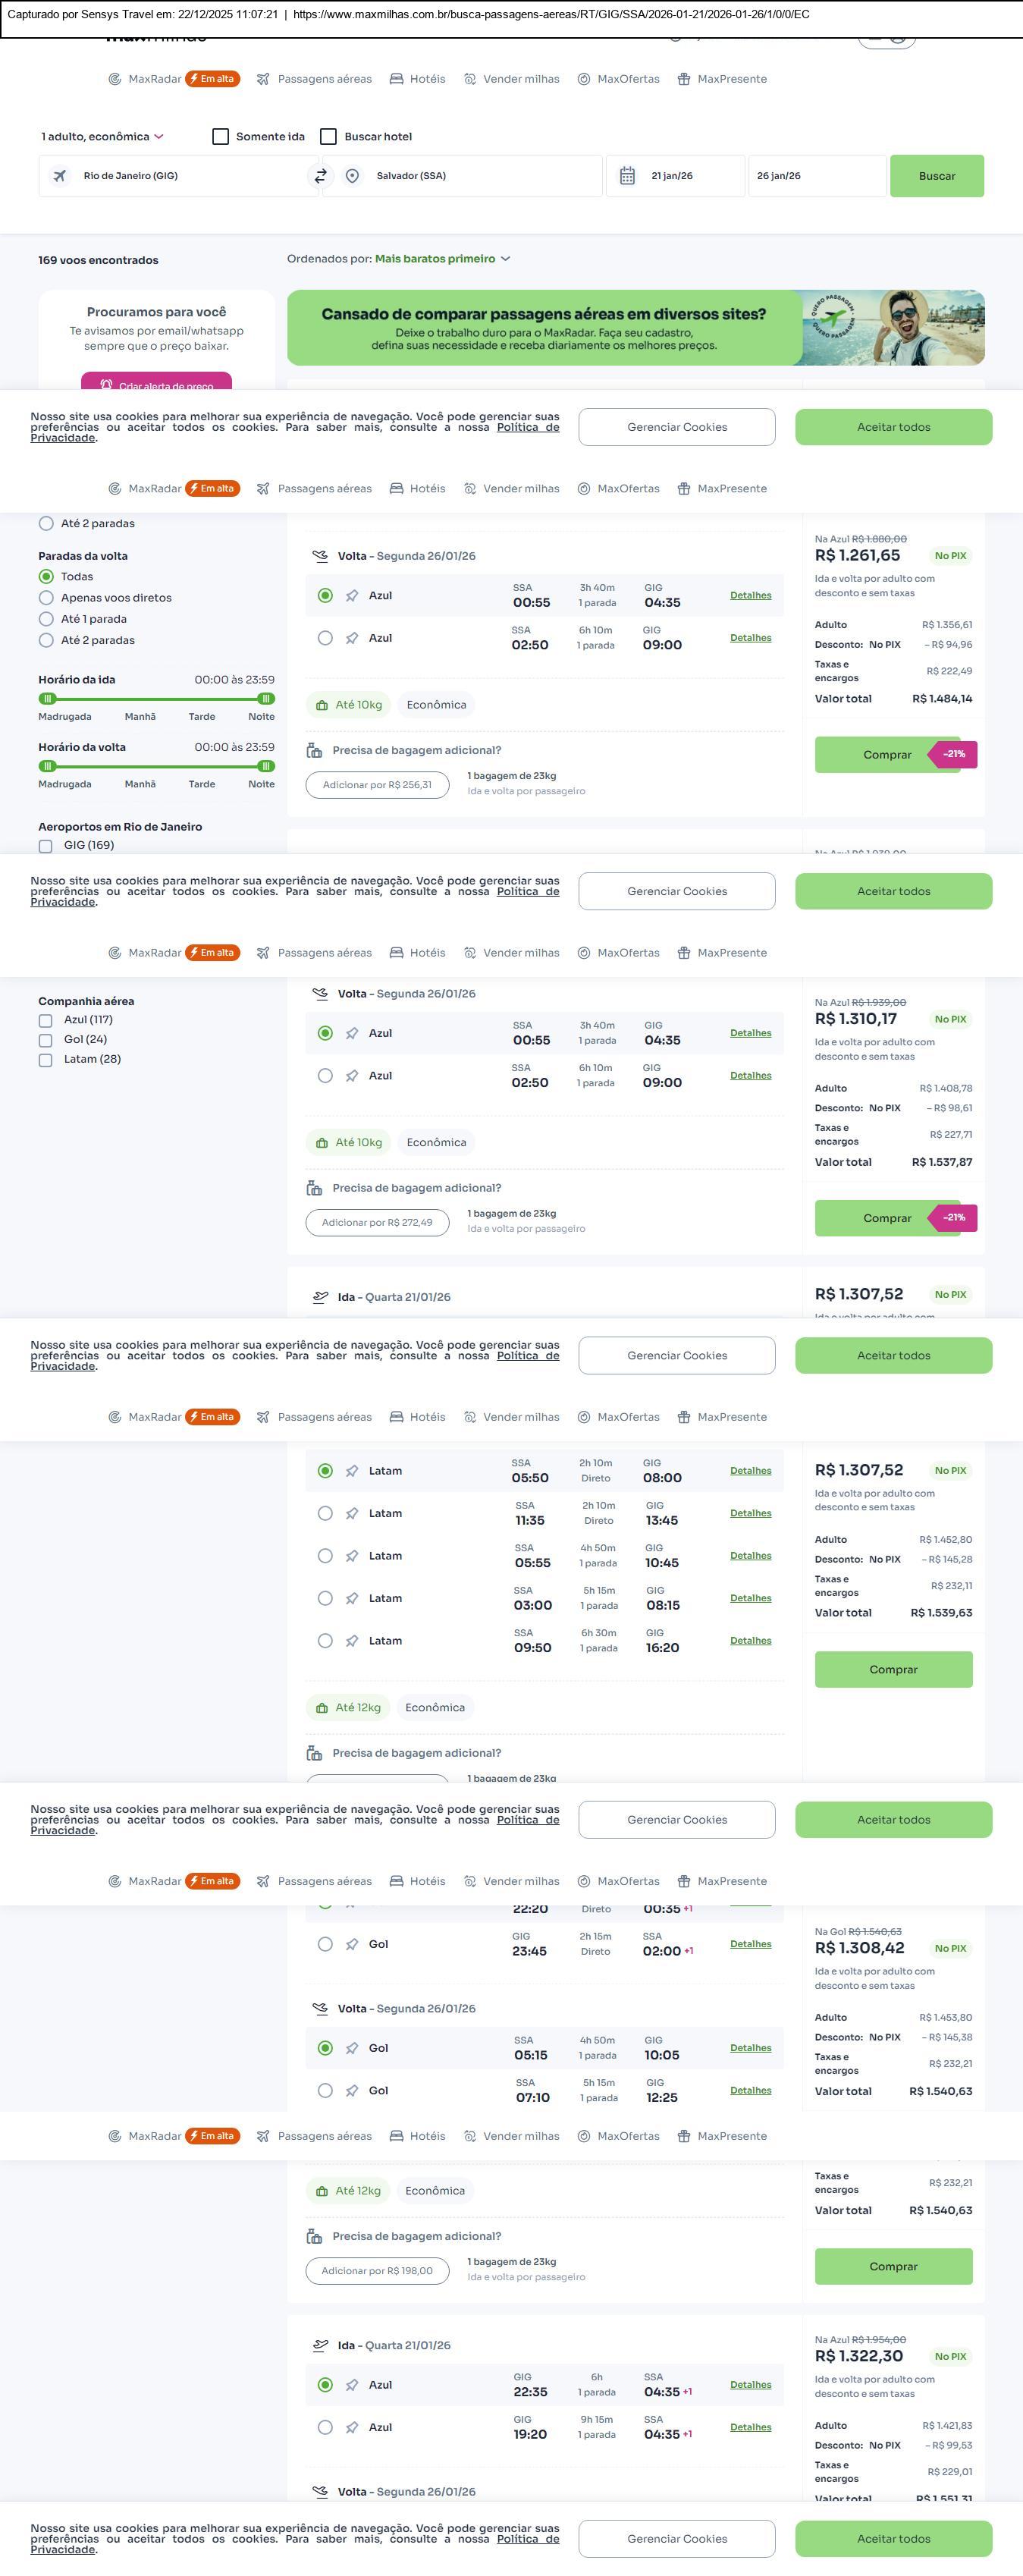Image resolution: width=1023 pixels, height=2576 pixels.
Task: Open the 1 adulto, econômica passenger dropdown
Action: (102, 137)
